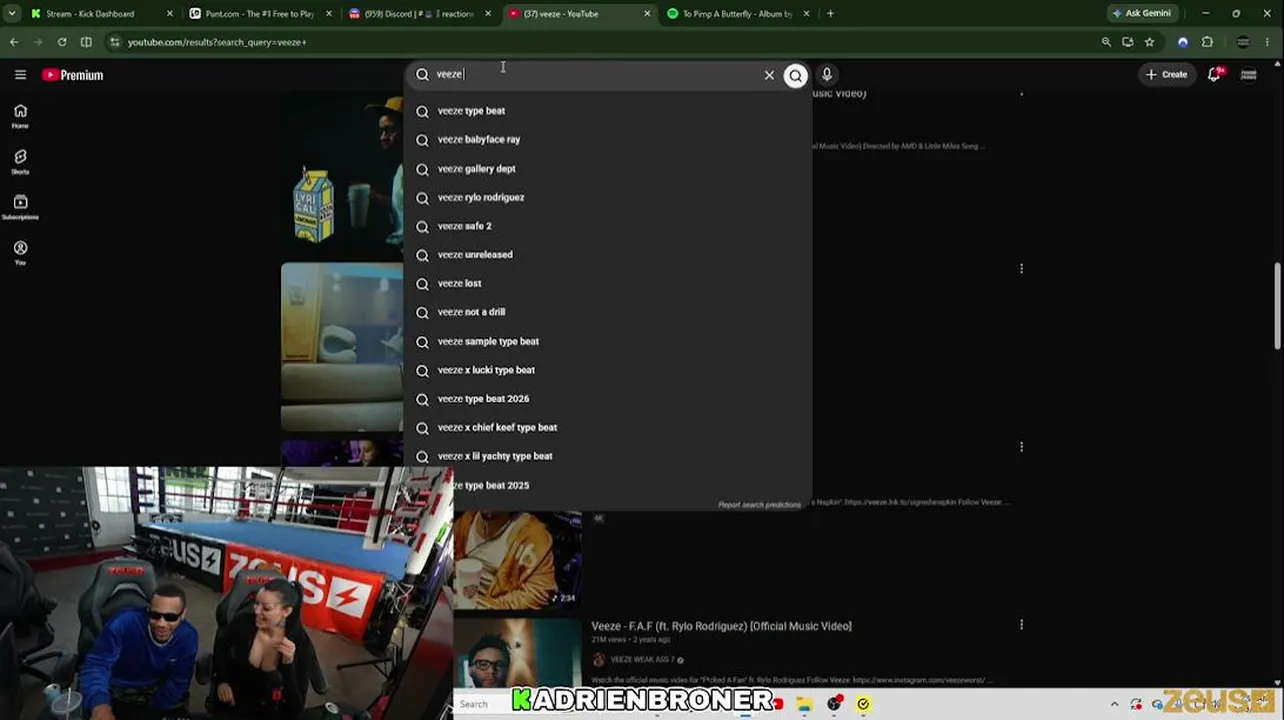Open File Explorer from the taskbar

[804, 704]
